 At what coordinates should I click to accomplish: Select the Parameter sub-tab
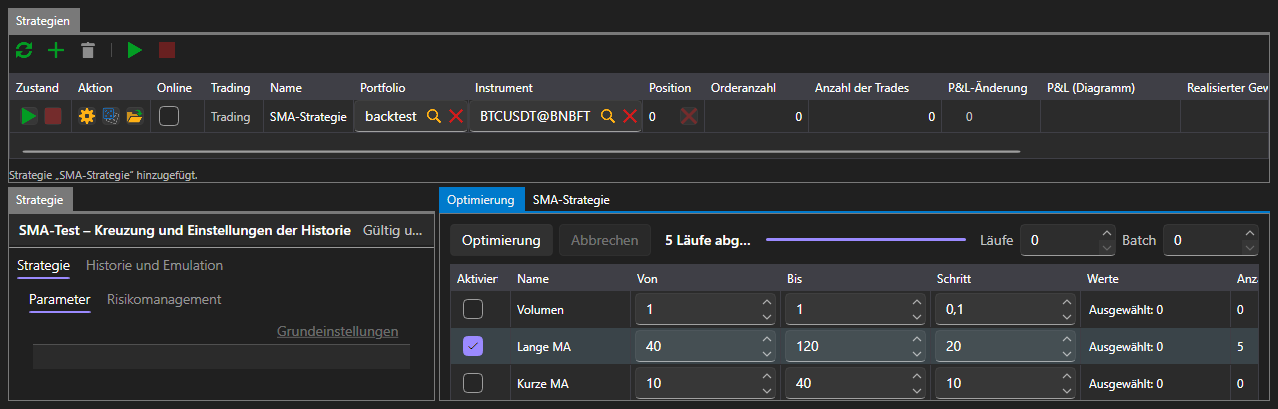60,299
